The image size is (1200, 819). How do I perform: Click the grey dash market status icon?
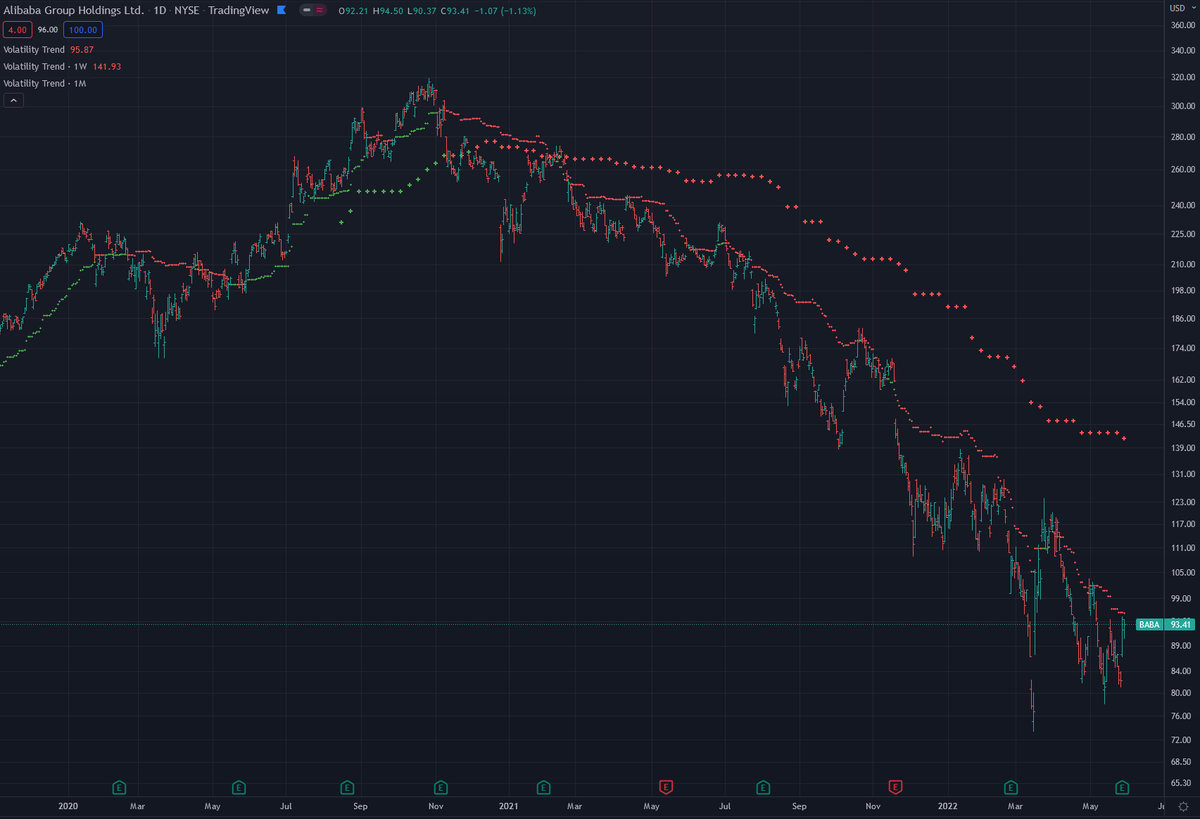[305, 10]
